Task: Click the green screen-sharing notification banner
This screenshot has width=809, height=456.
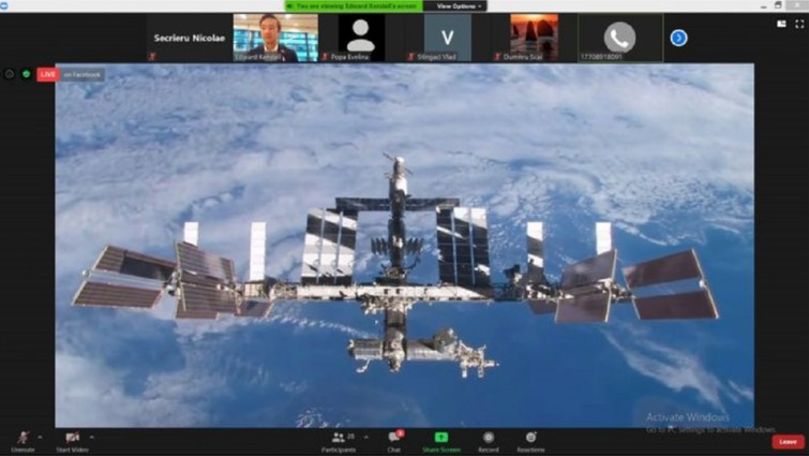Action: 353,6
